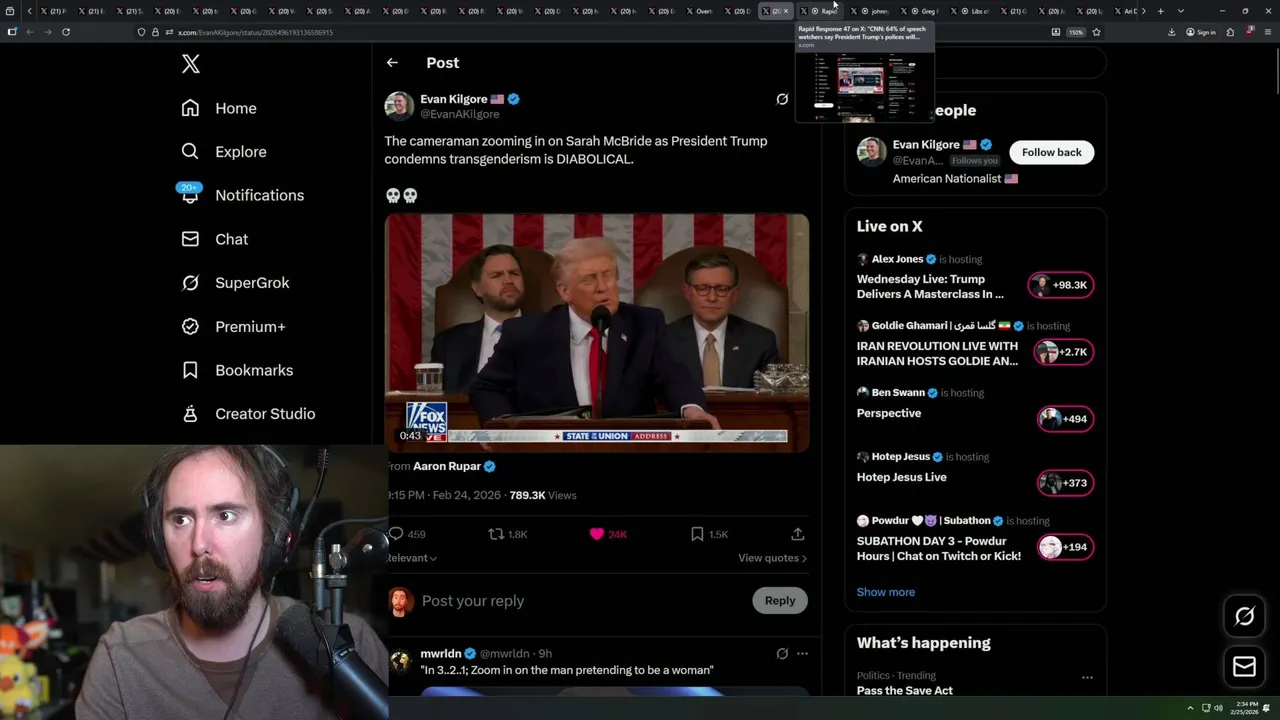Open a new browser tab
The width and height of the screenshot is (1280, 720).
[x=1160, y=11]
